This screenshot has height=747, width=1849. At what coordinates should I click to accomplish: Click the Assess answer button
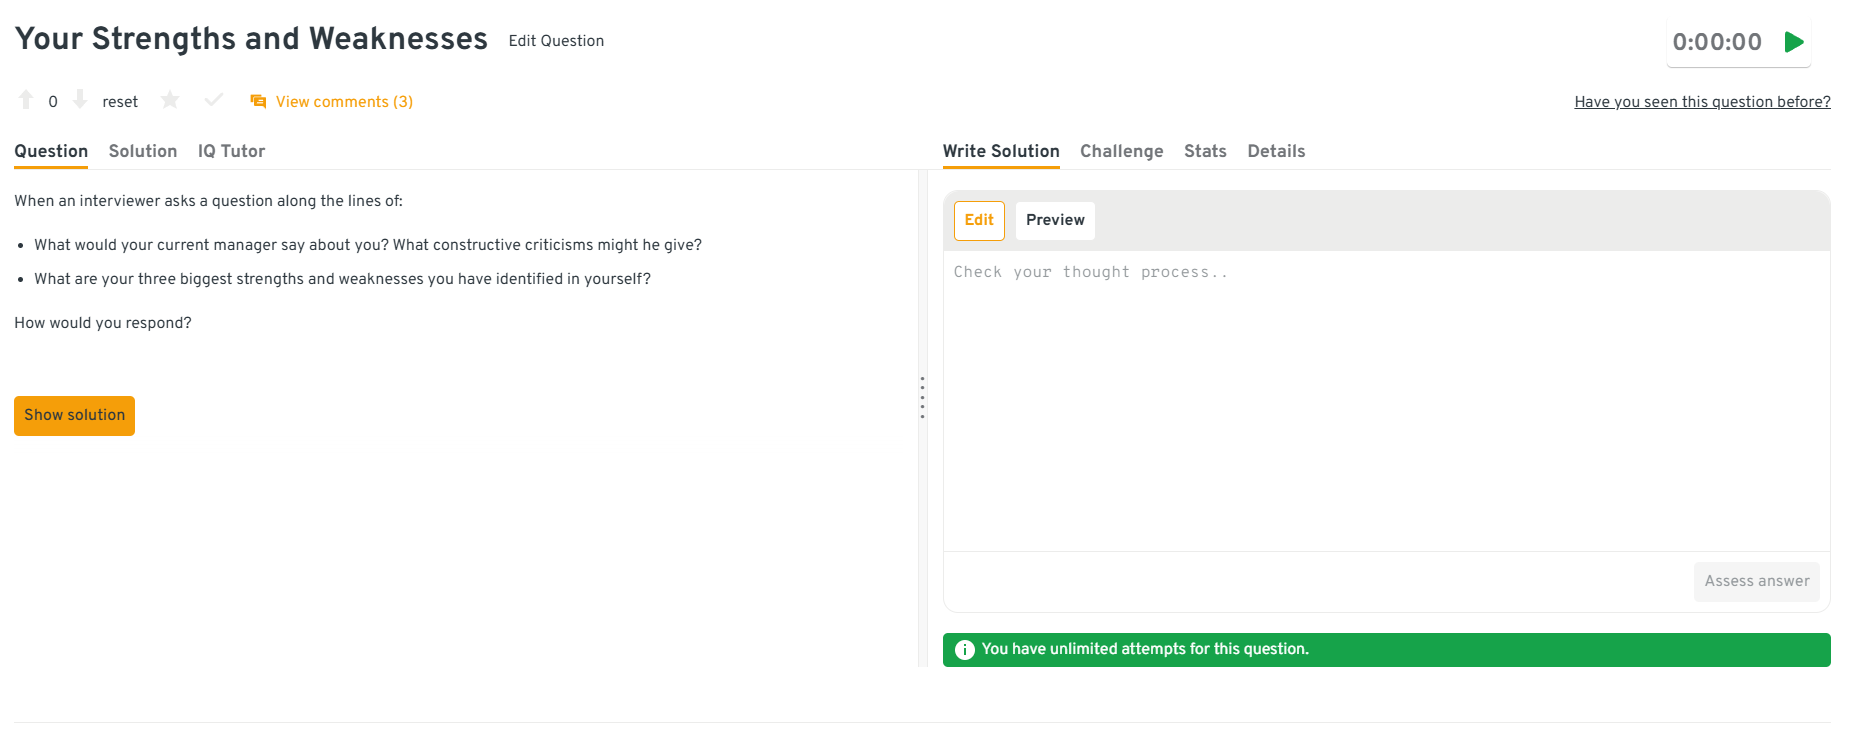(x=1756, y=582)
